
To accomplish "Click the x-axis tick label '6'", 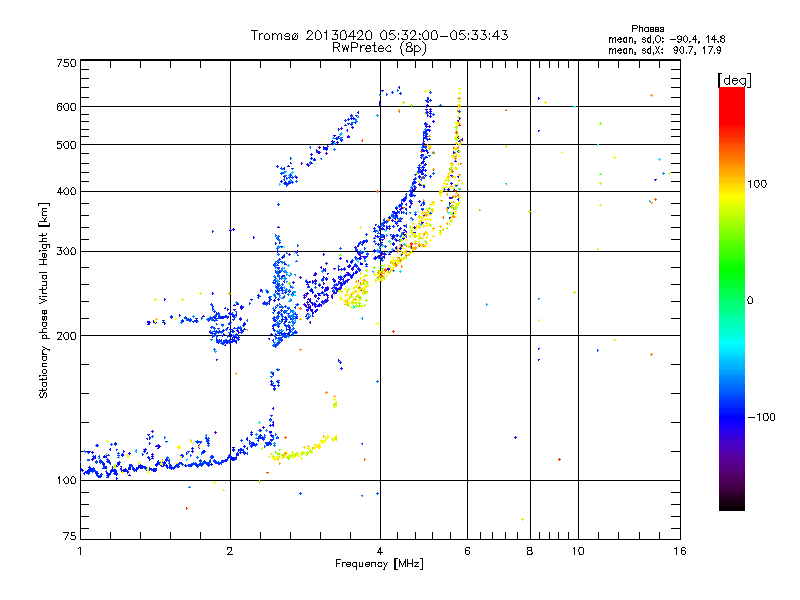I will tap(467, 551).
